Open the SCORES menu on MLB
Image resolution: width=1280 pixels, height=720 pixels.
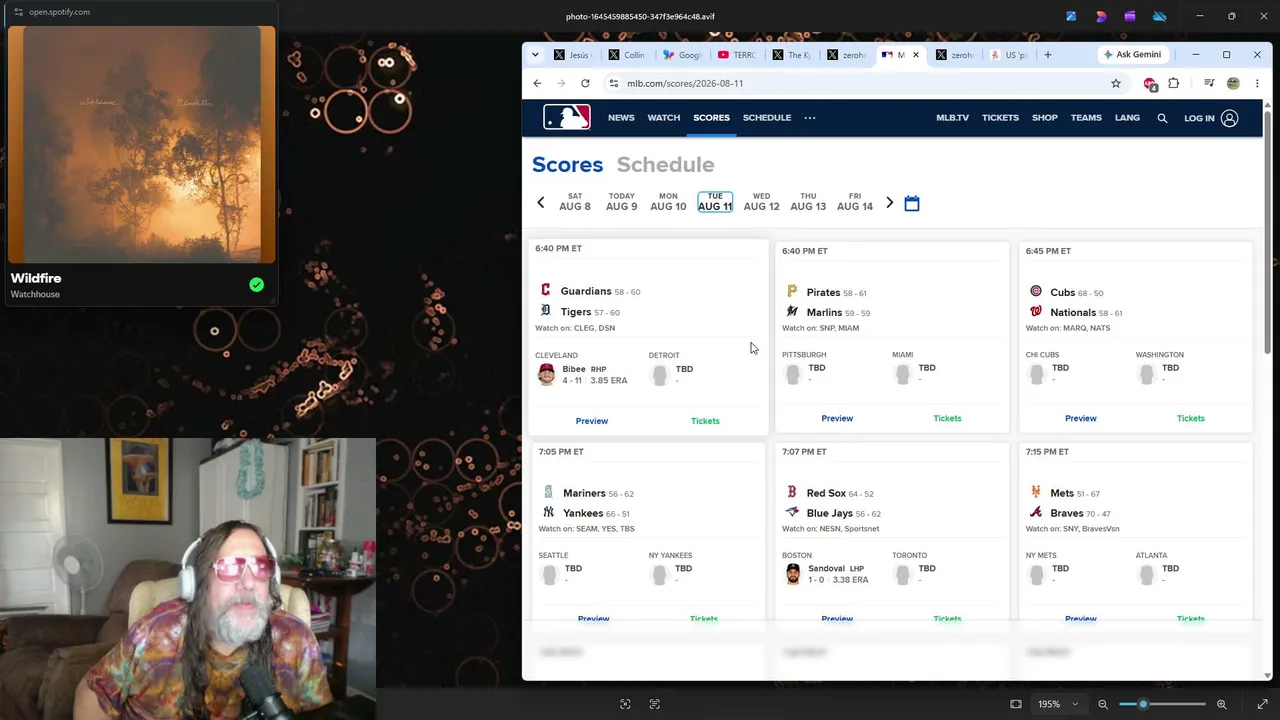tap(712, 118)
